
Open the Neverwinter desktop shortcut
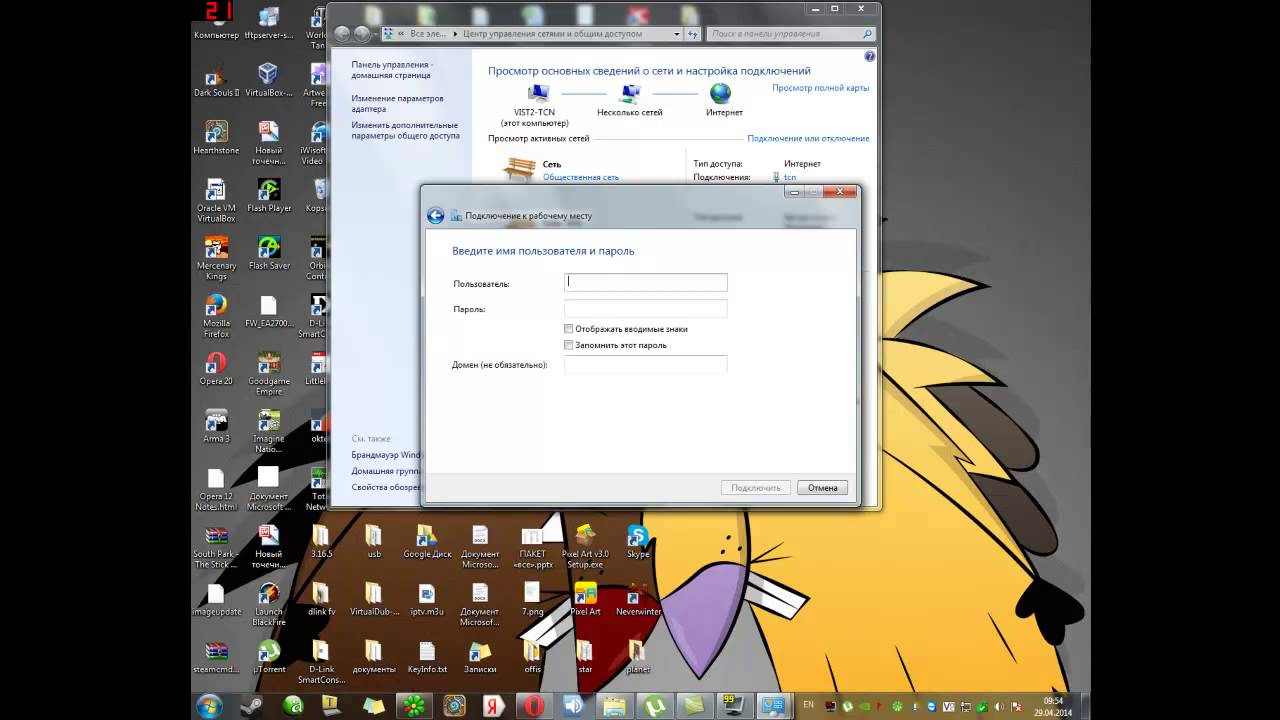(x=637, y=598)
